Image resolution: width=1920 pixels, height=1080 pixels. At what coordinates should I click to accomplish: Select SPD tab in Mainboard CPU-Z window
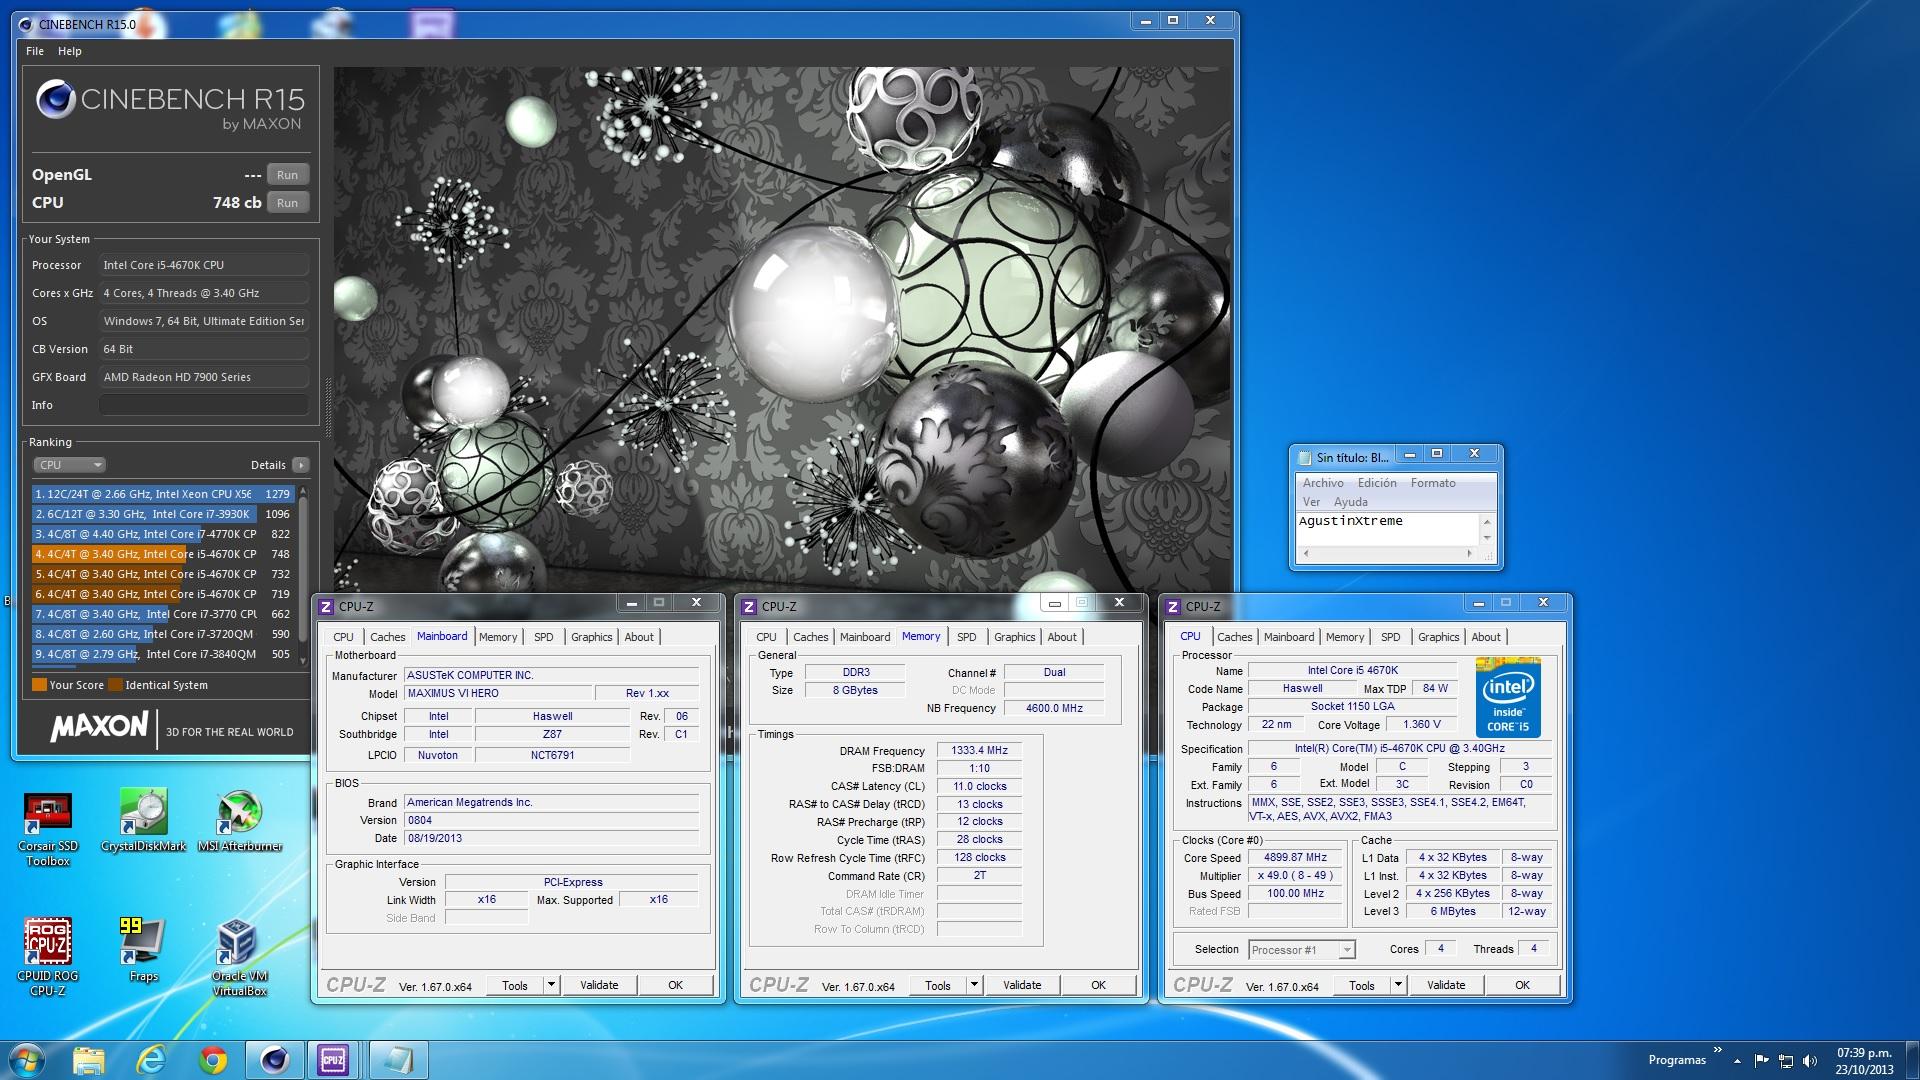click(543, 637)
